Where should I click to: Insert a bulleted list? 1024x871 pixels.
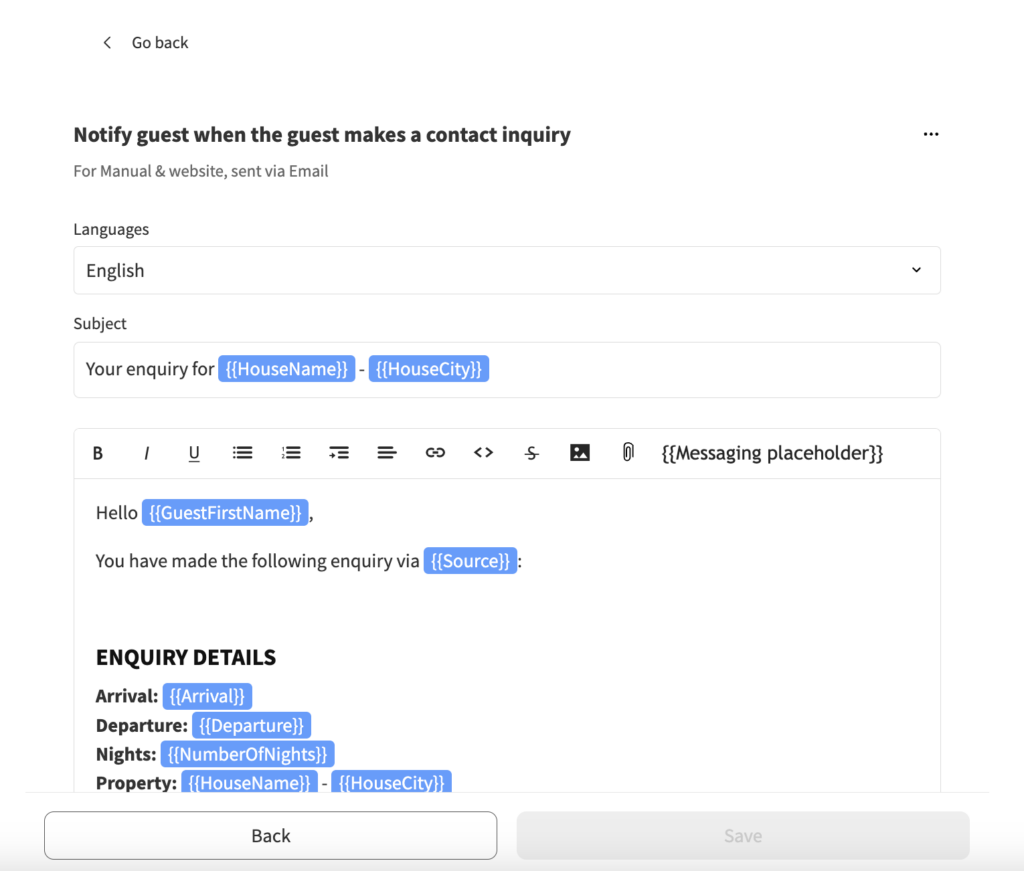[242, 453]
